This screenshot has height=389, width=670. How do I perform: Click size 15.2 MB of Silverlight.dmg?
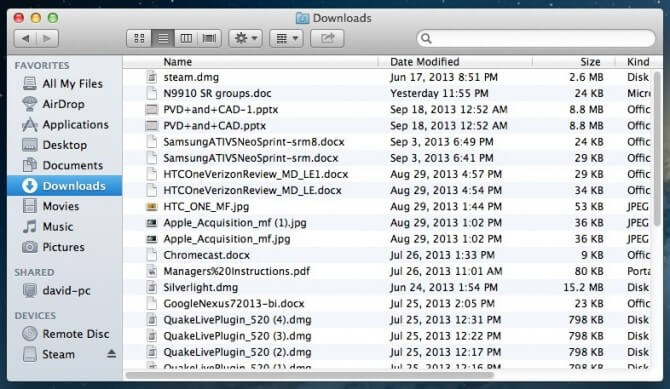tap(583, 287)
